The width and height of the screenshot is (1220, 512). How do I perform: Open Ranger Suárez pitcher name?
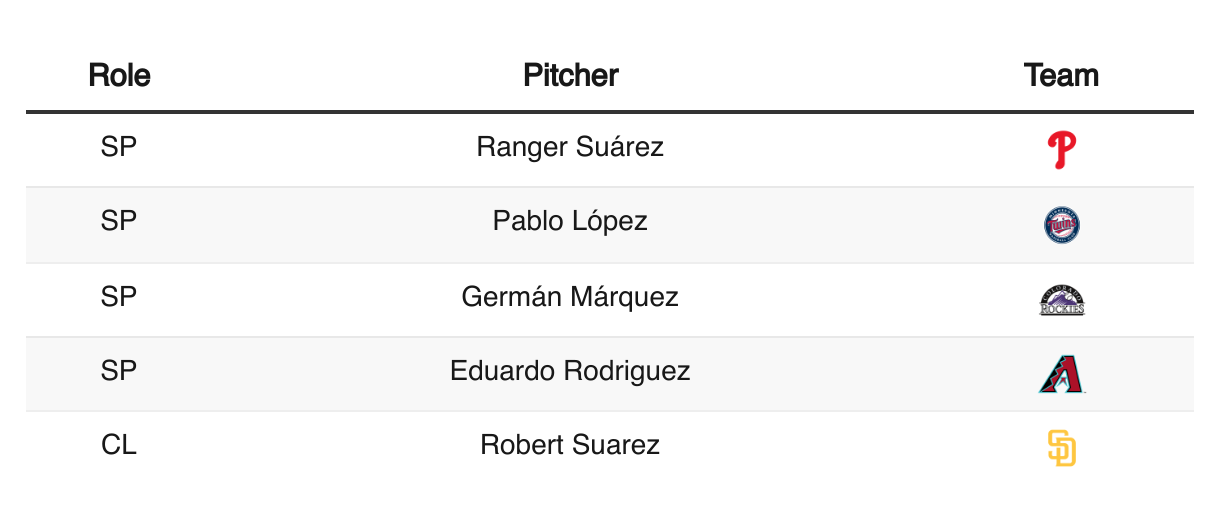570,148
